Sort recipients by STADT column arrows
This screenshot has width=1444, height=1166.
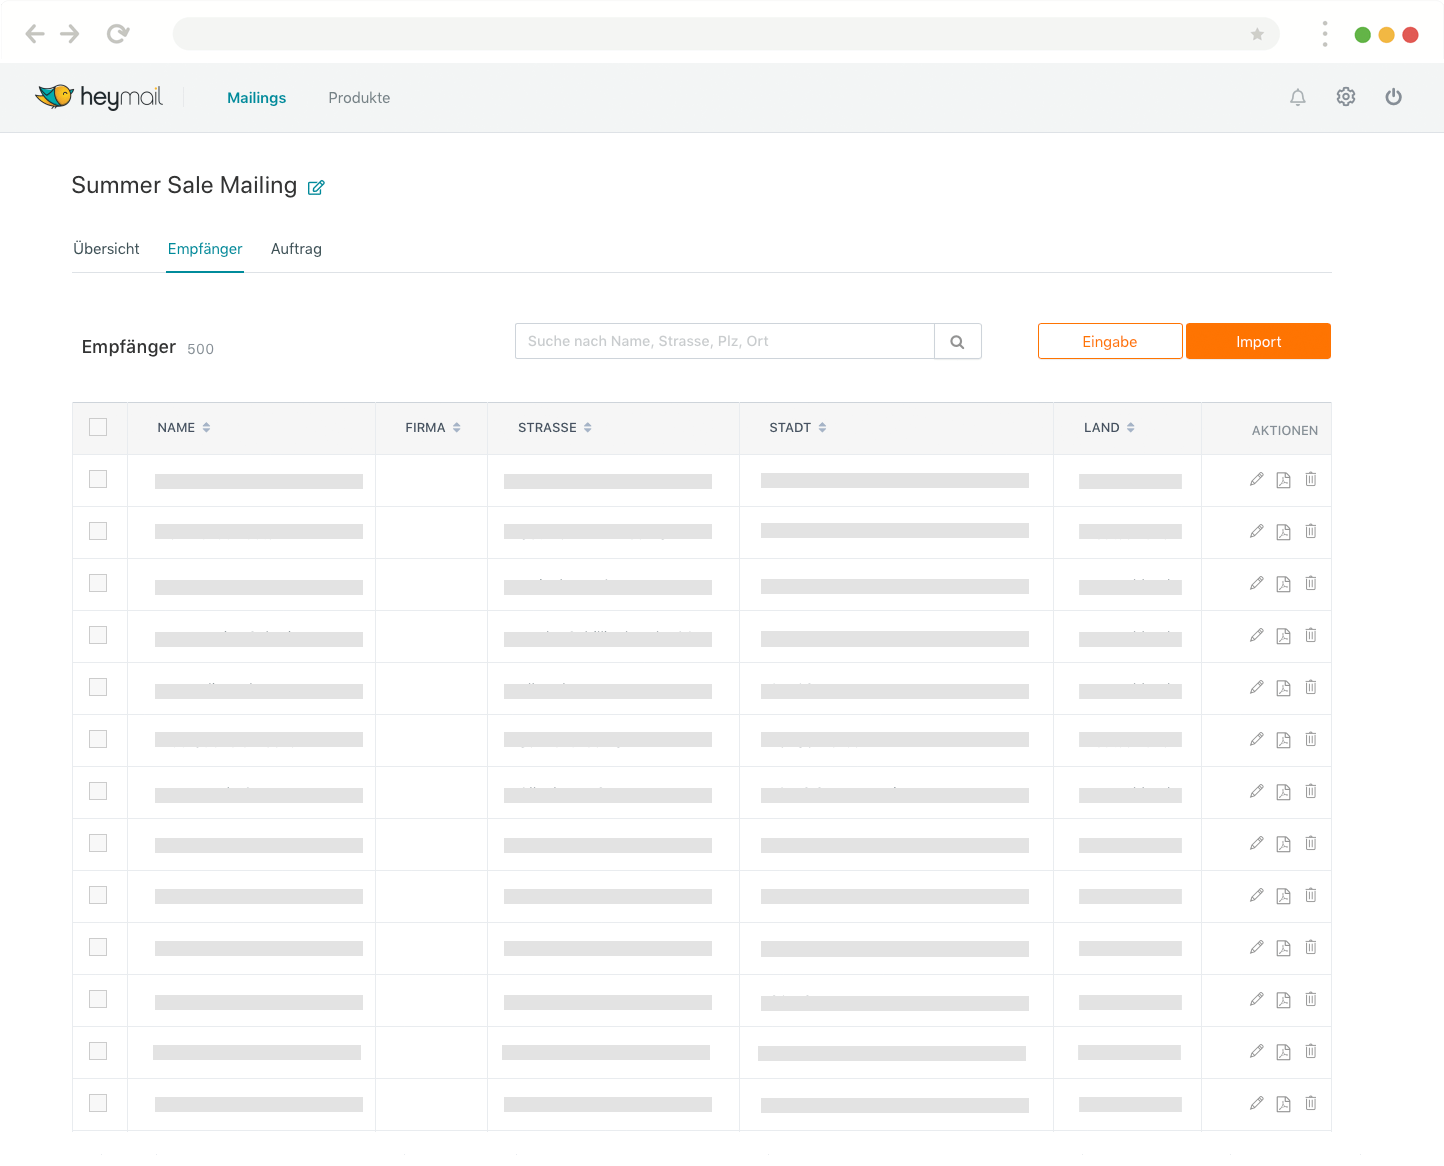pos(822,428)
